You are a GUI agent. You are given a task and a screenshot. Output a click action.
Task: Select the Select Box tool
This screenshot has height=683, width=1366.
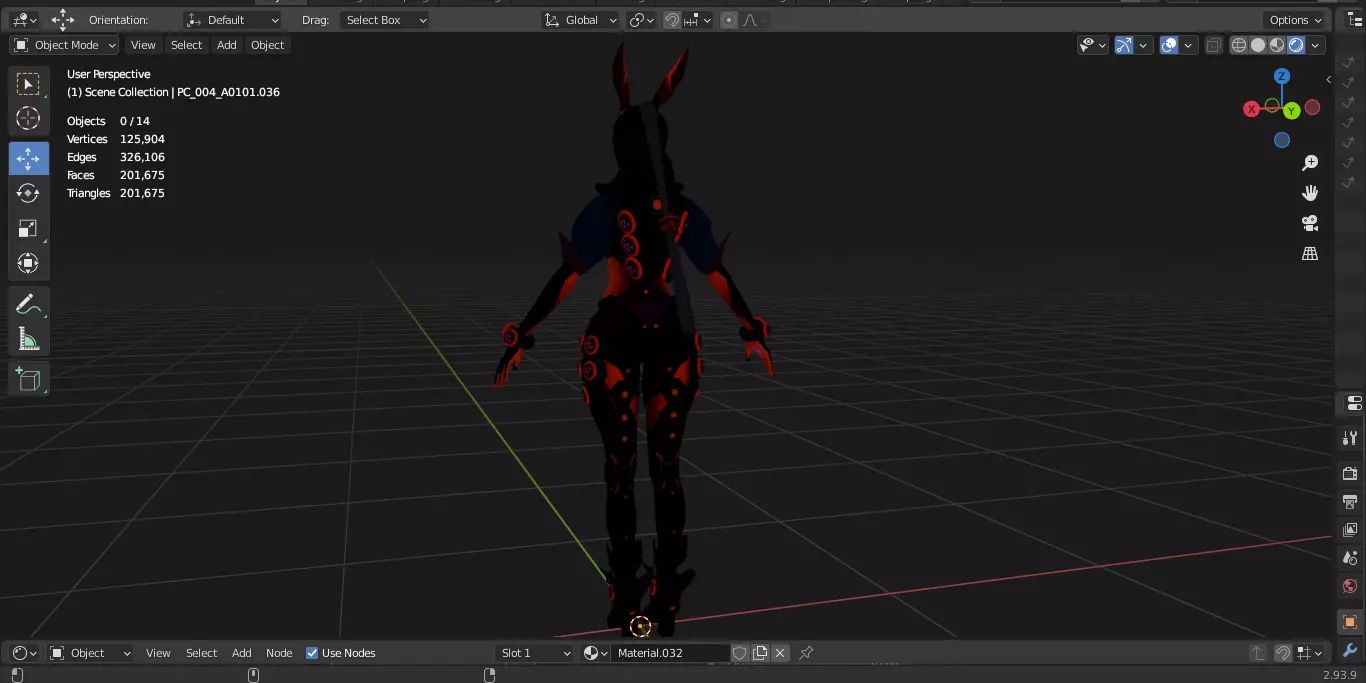[x=28, y=84]
